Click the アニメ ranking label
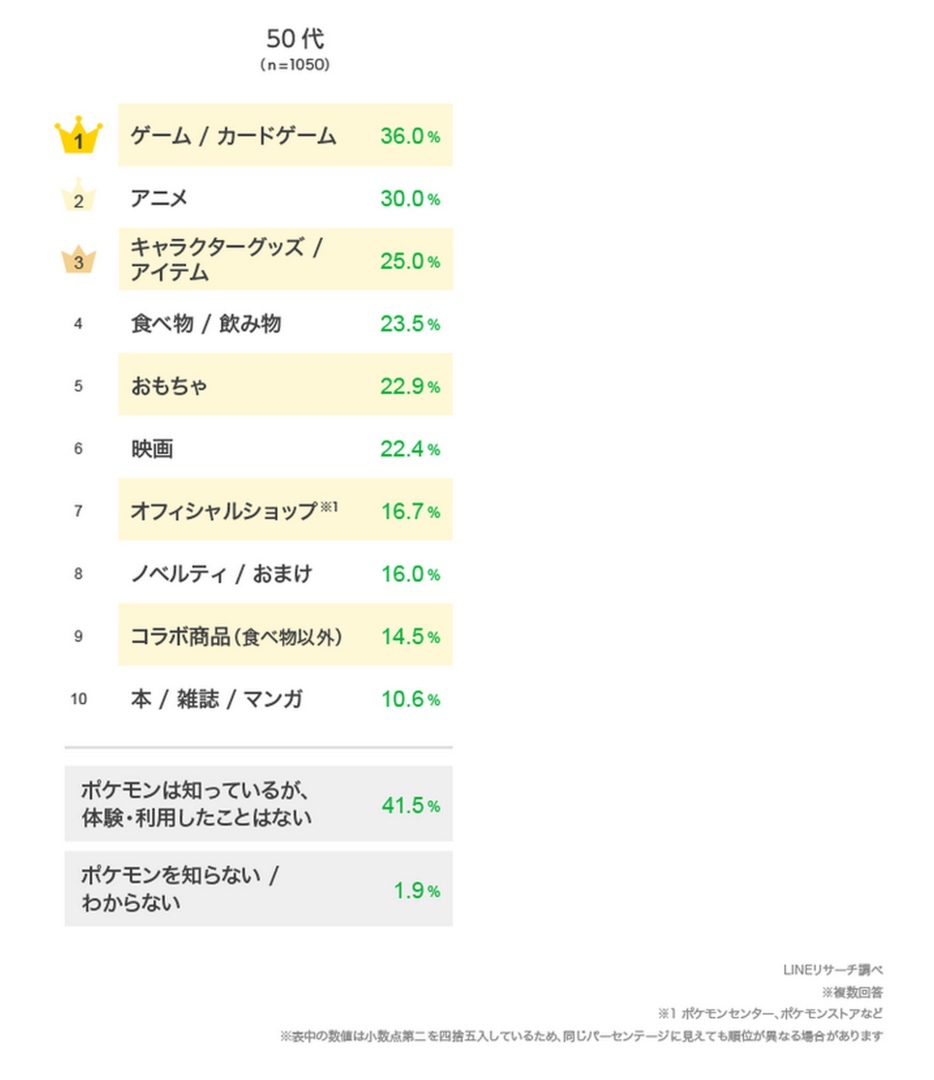Screen dimensions: 934x1080 click(159, 199)
